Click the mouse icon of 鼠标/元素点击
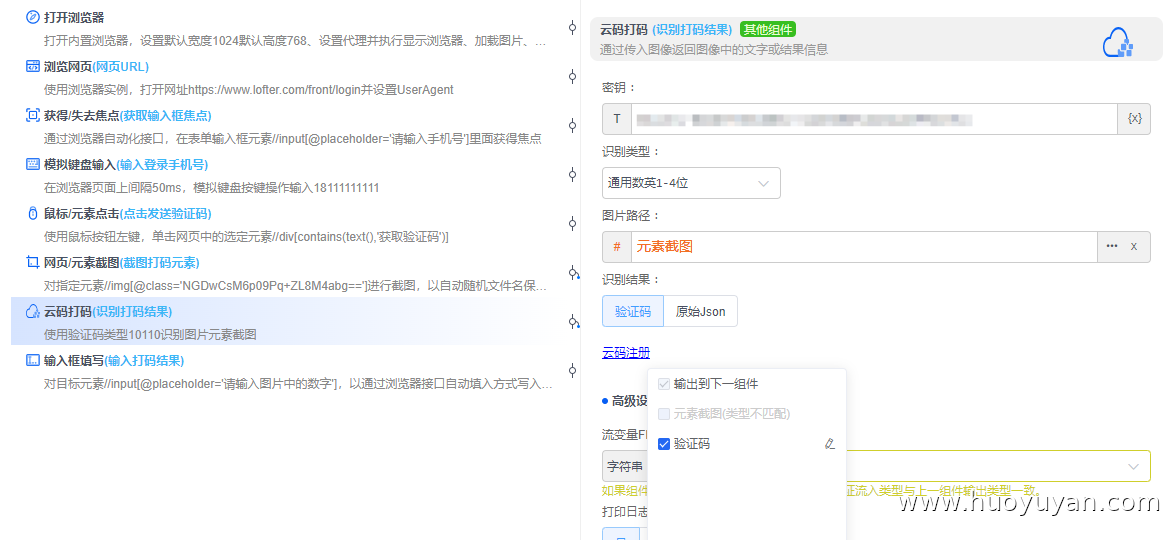The width and height of the screenshot is (1170, 540). pyautogui.click(x=32, y=213)
